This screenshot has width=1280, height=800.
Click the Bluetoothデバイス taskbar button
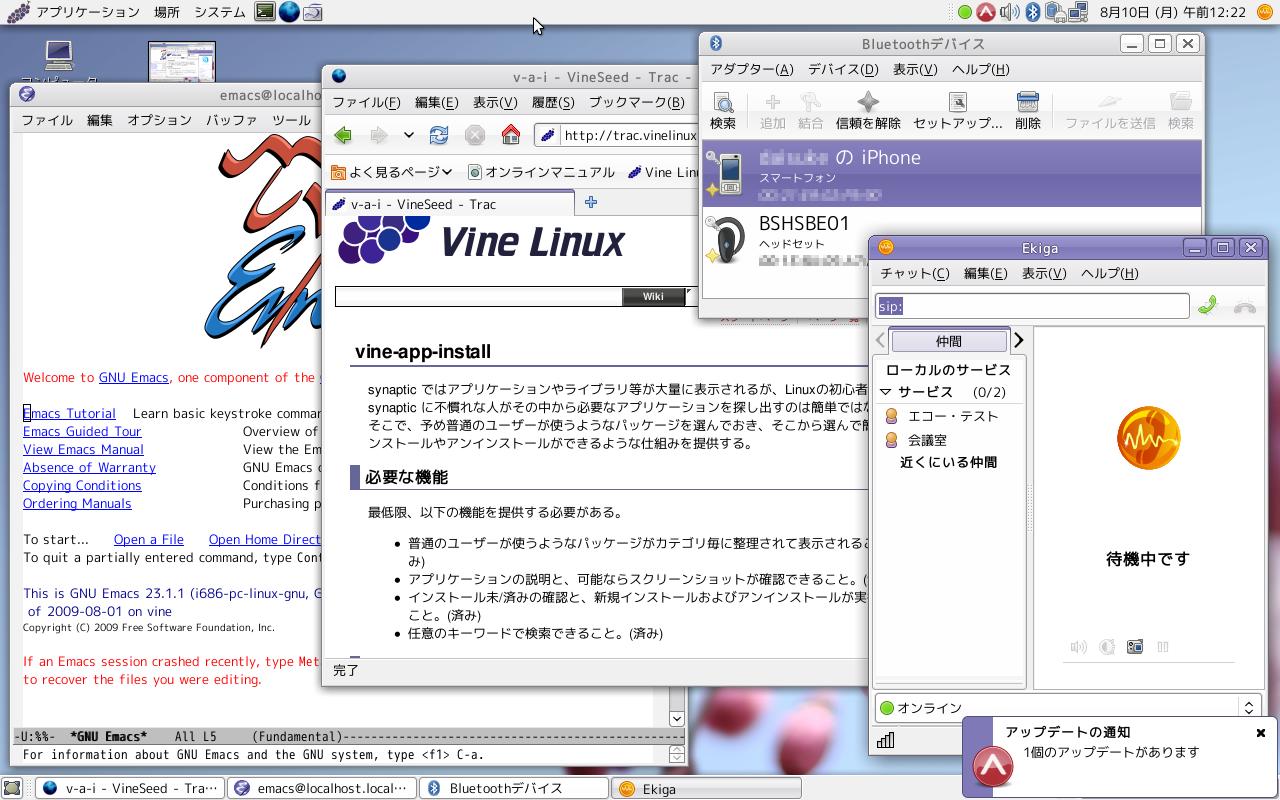[513, 788]
